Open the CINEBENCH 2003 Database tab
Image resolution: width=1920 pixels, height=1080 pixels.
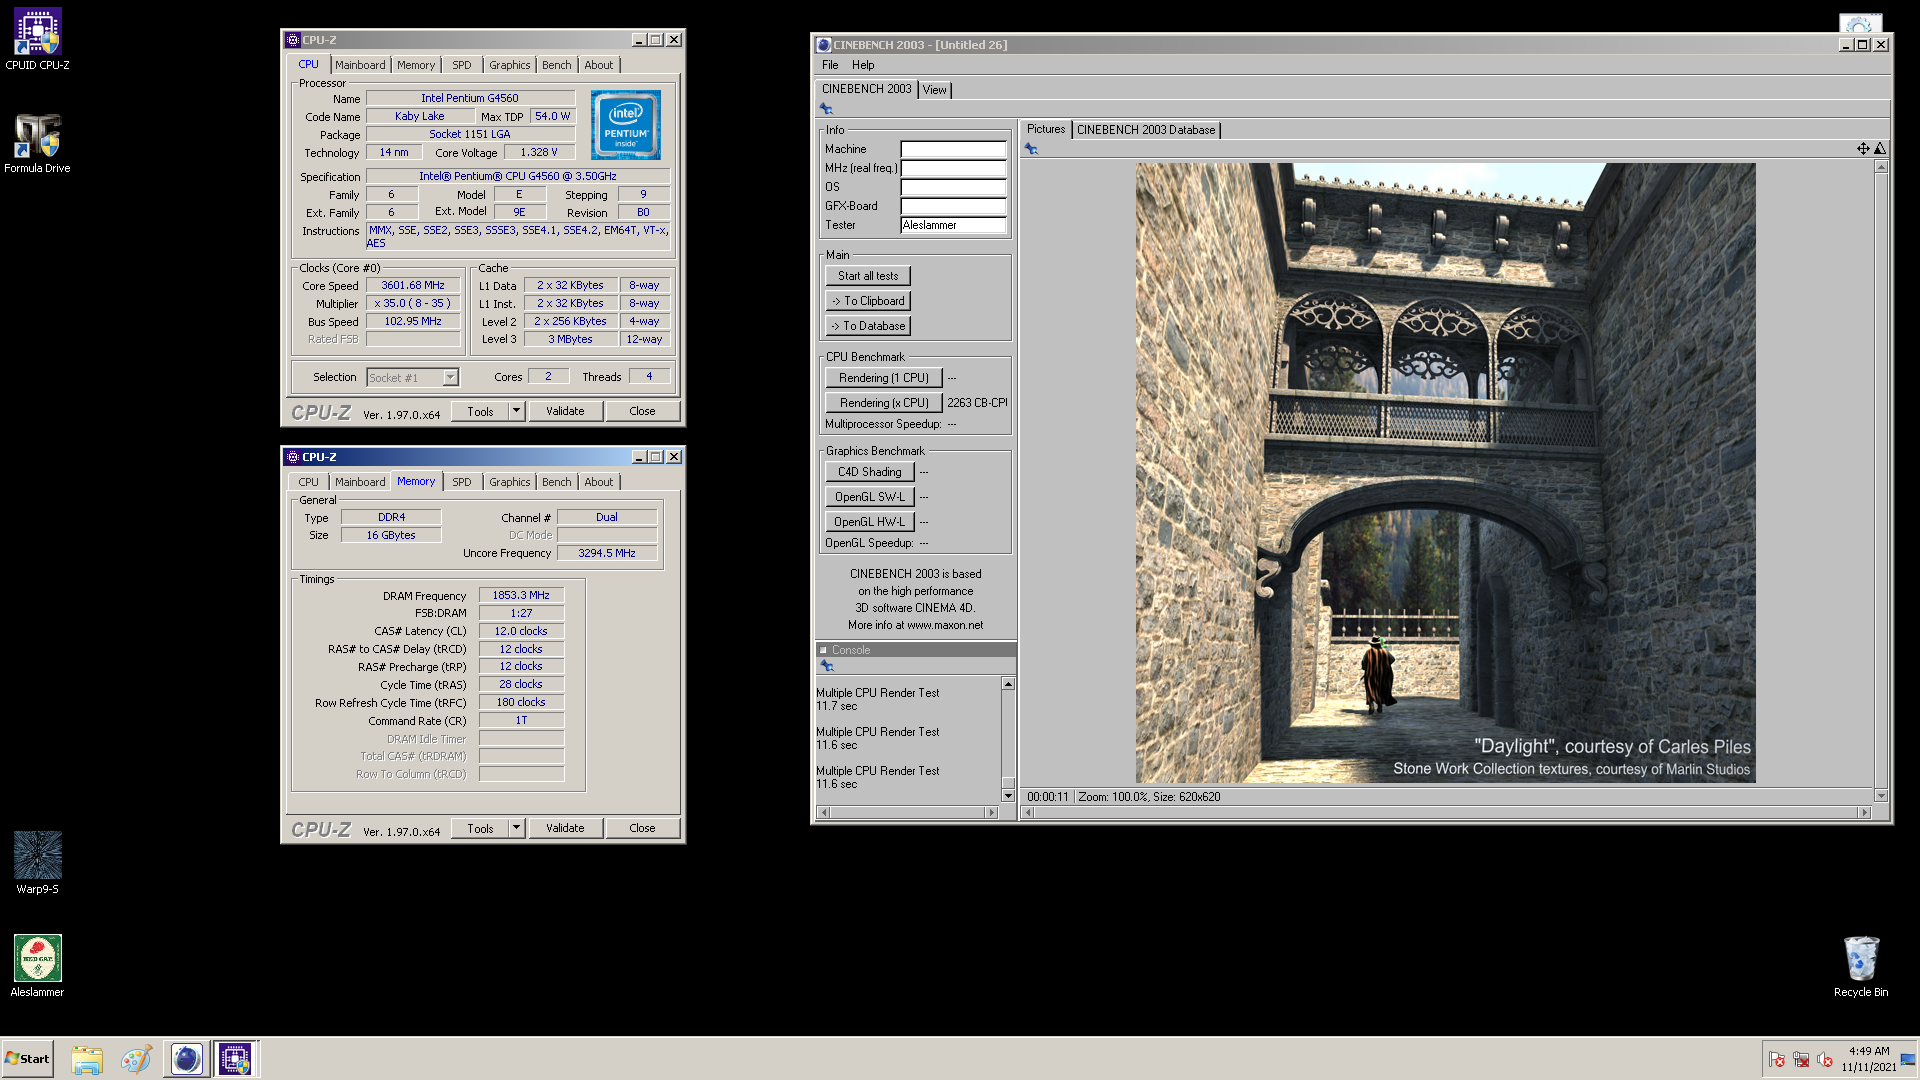pos(1146,130)
